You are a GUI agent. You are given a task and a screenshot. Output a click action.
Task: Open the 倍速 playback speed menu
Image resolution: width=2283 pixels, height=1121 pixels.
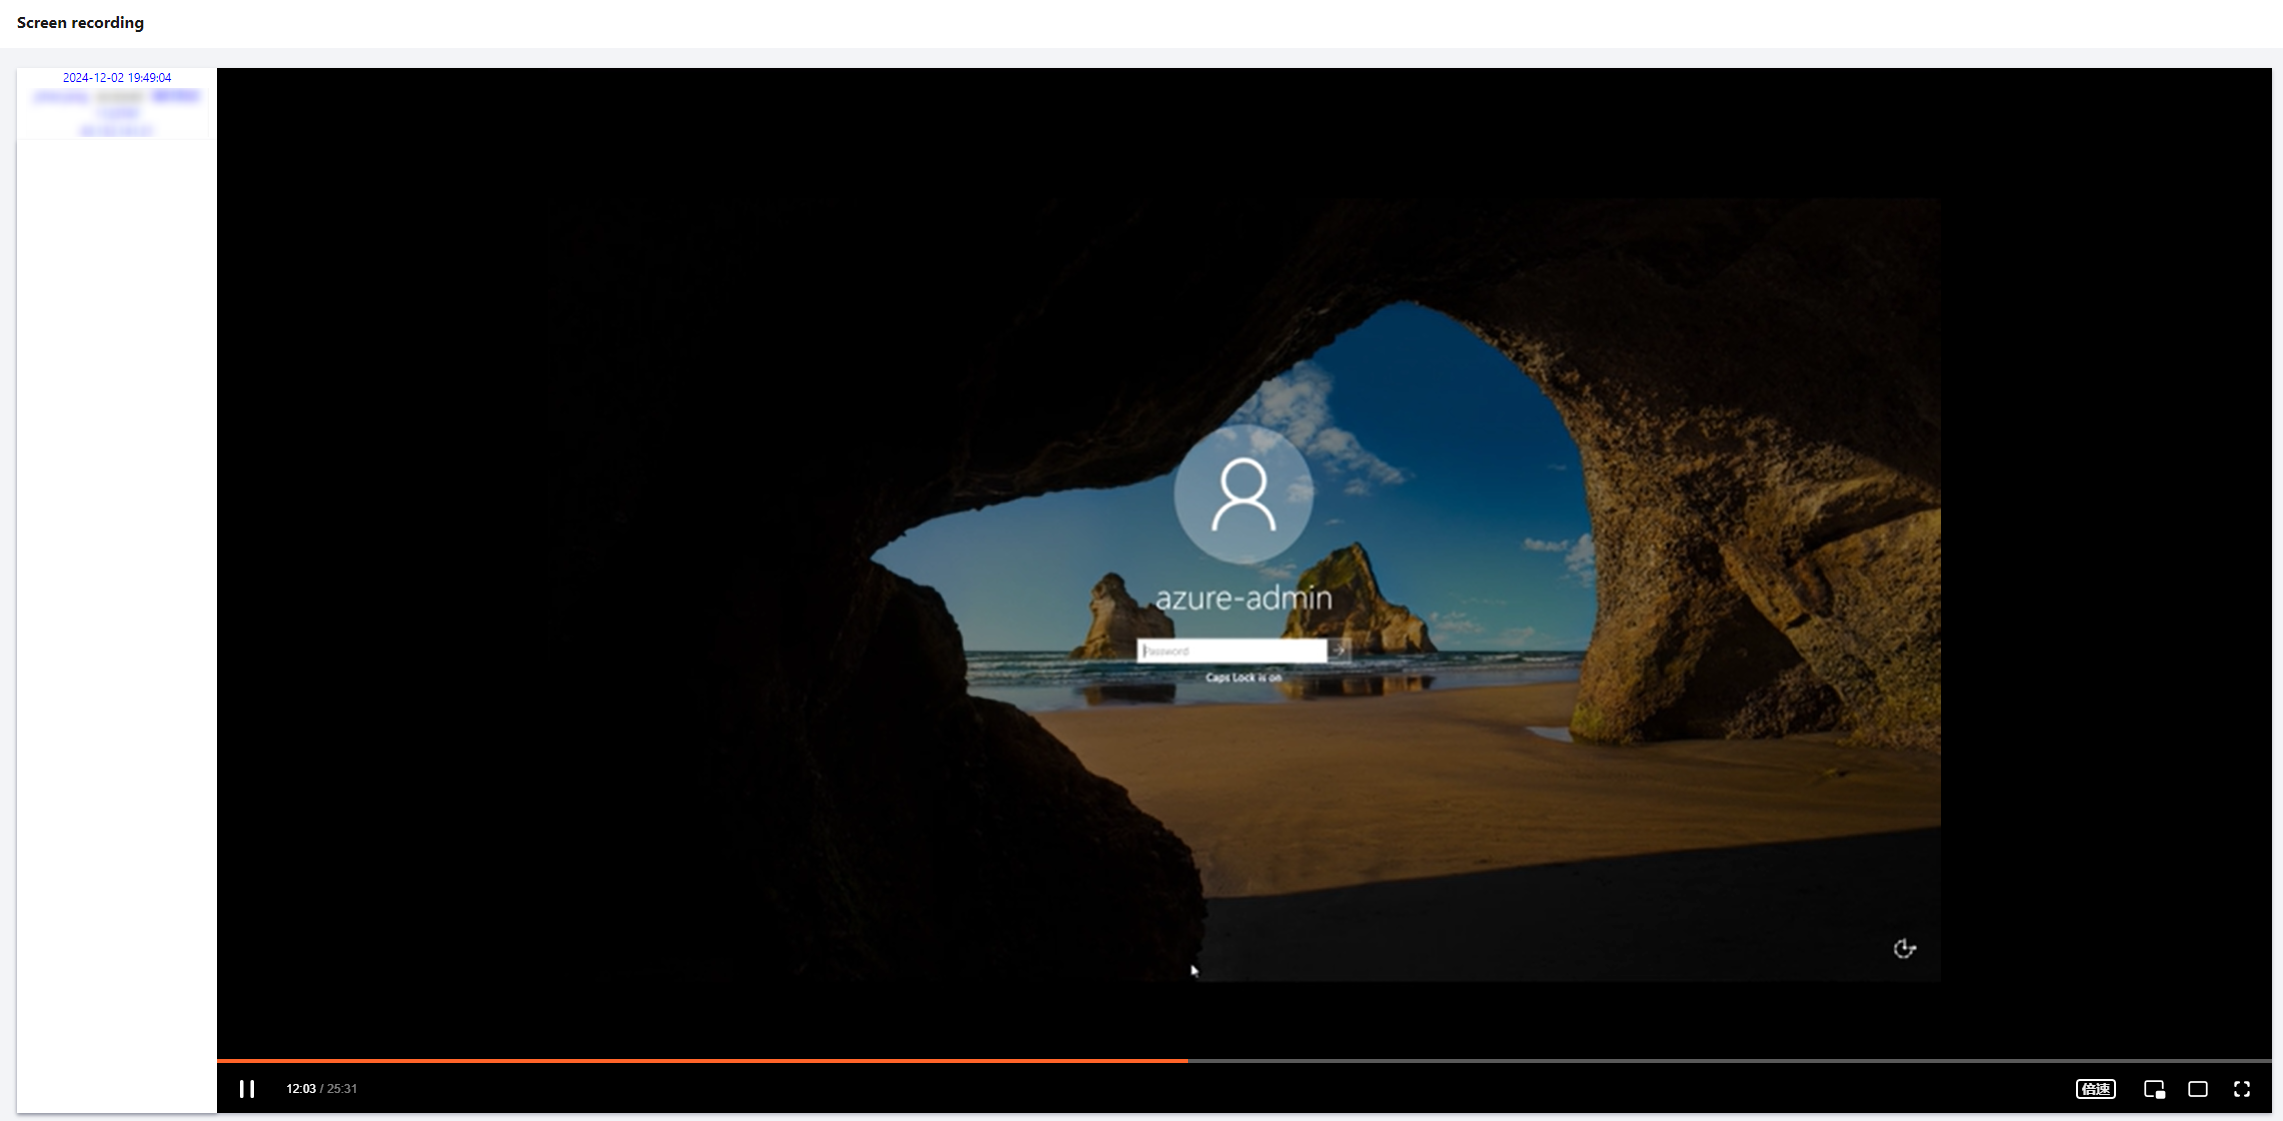coord(2095,1089)
